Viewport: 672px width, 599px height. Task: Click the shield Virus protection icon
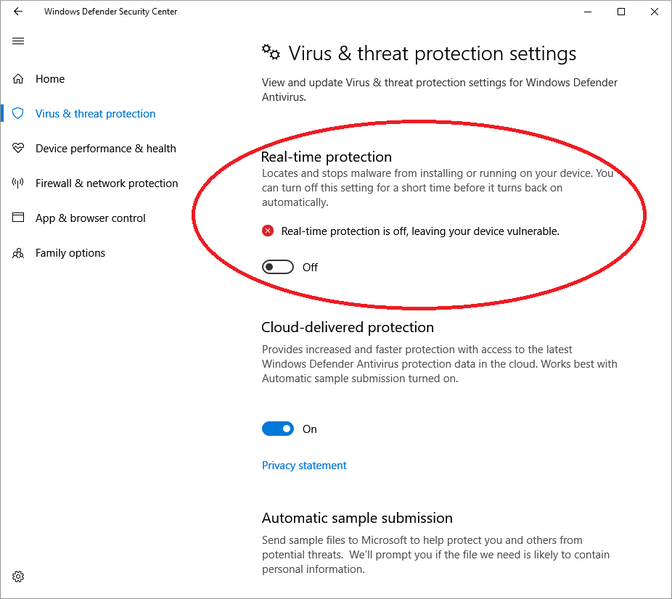[x=18, y=114]
